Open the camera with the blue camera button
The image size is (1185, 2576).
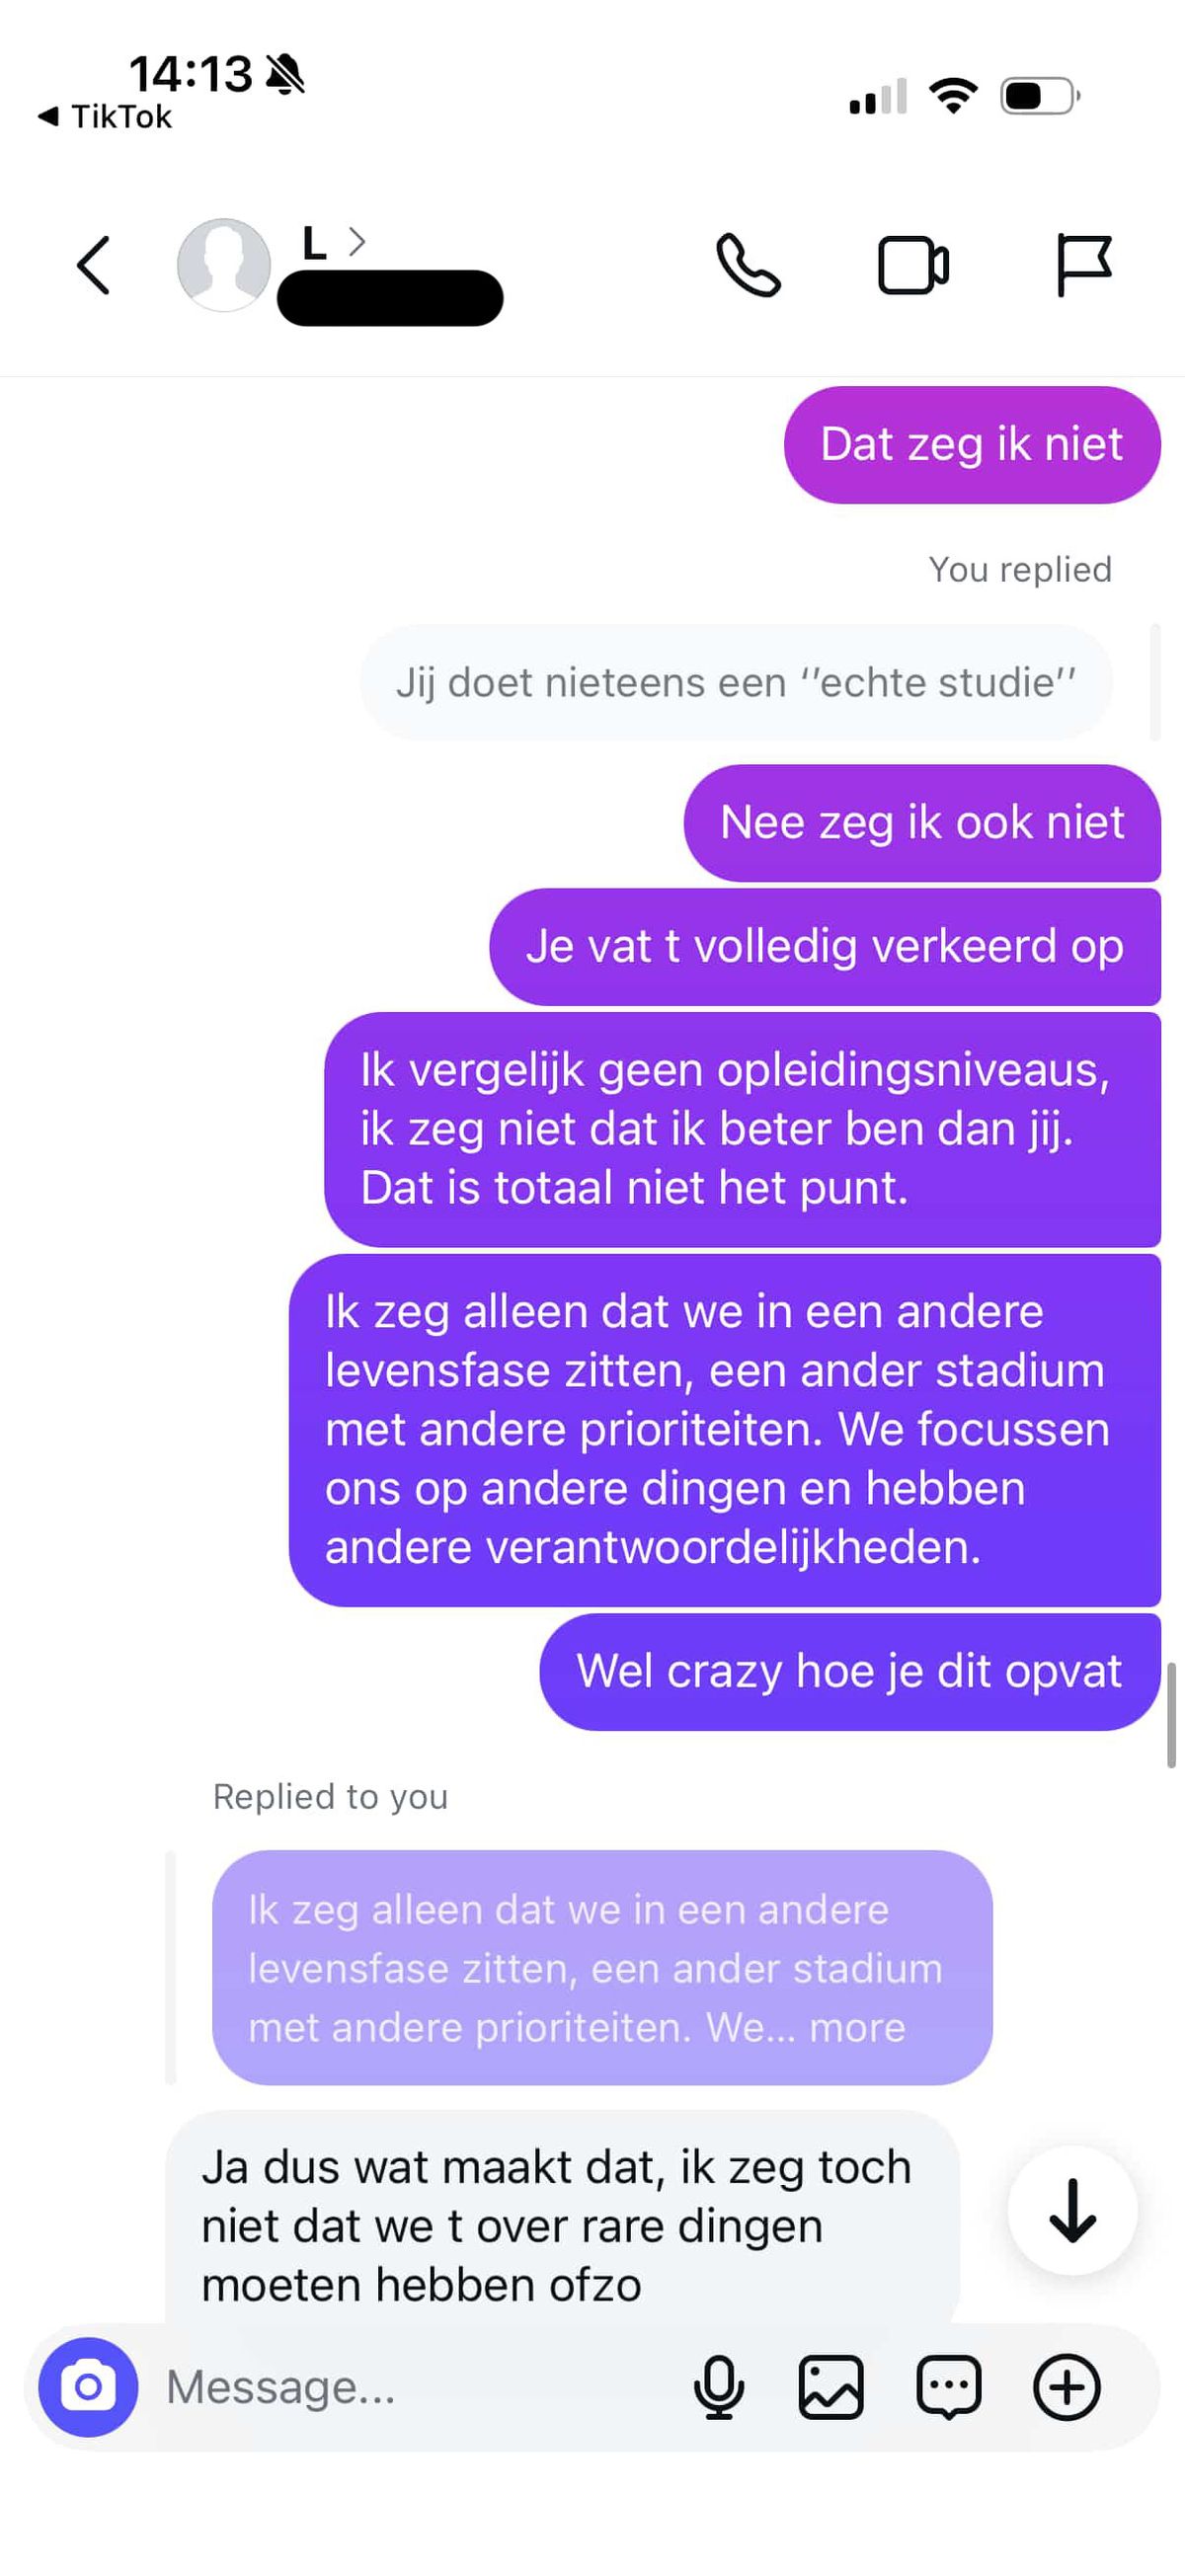click(88, 2387)
